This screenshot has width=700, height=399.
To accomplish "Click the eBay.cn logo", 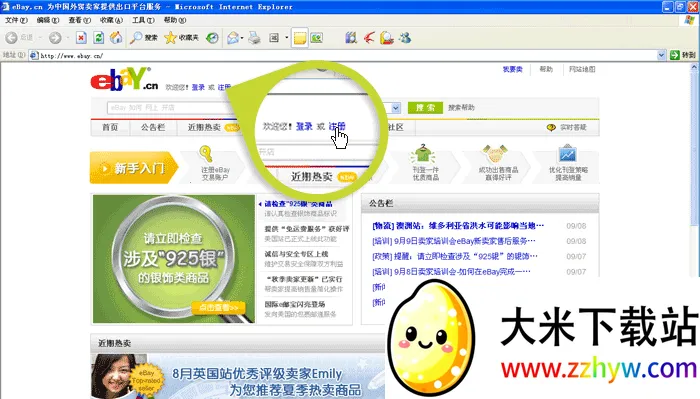I will tap(124, 79).
